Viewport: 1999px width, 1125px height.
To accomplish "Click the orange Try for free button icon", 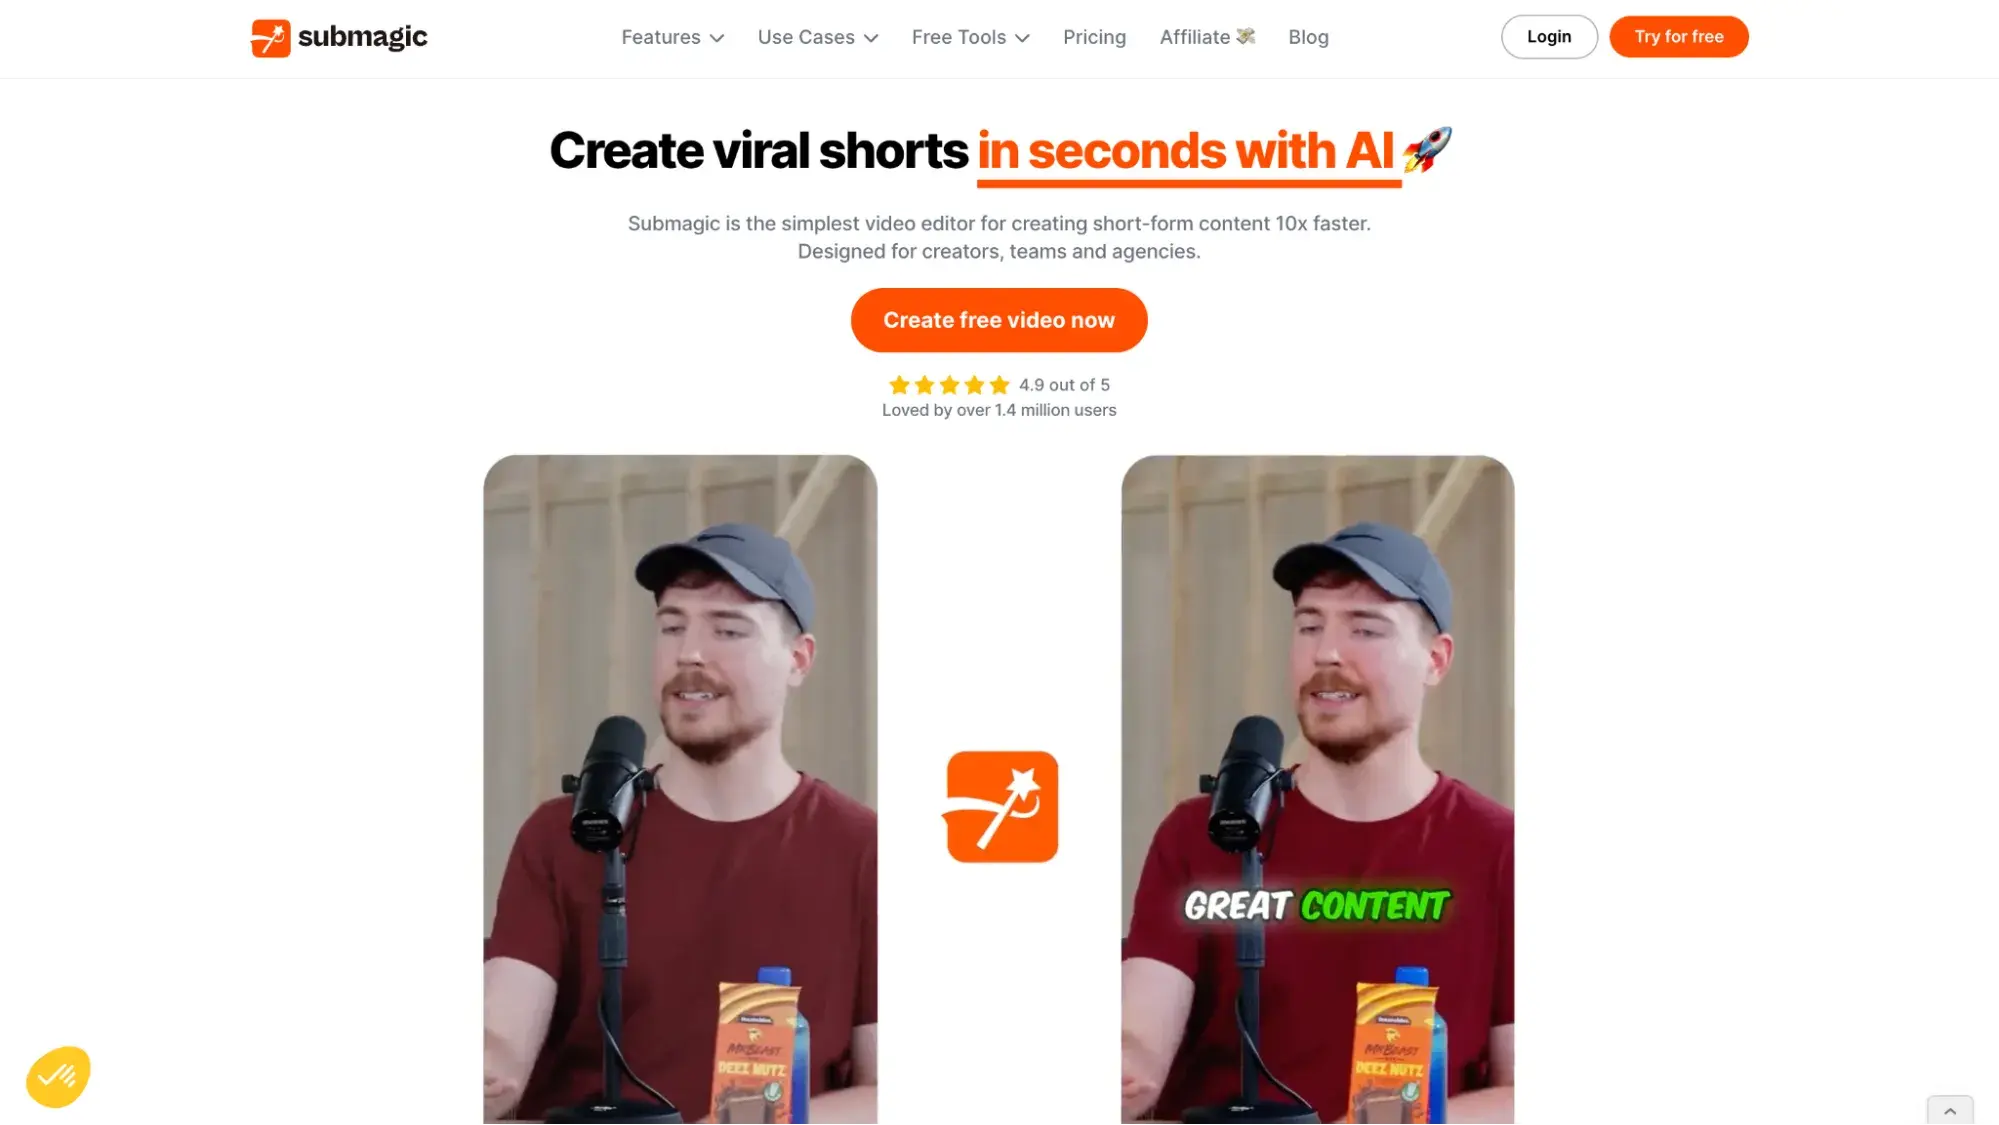I will [1678, 37].
